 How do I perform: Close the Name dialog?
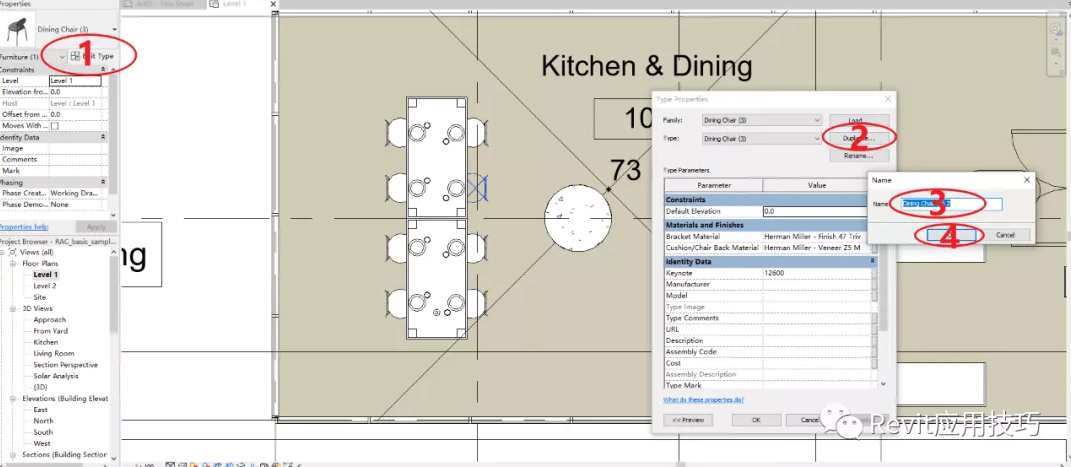point(1027,180)
